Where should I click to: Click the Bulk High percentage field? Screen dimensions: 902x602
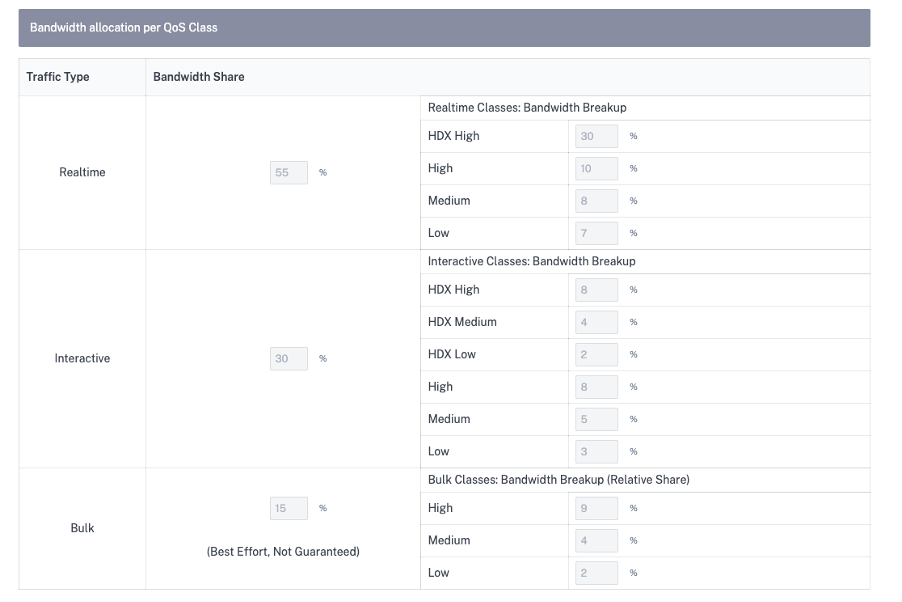click(597, 508)
